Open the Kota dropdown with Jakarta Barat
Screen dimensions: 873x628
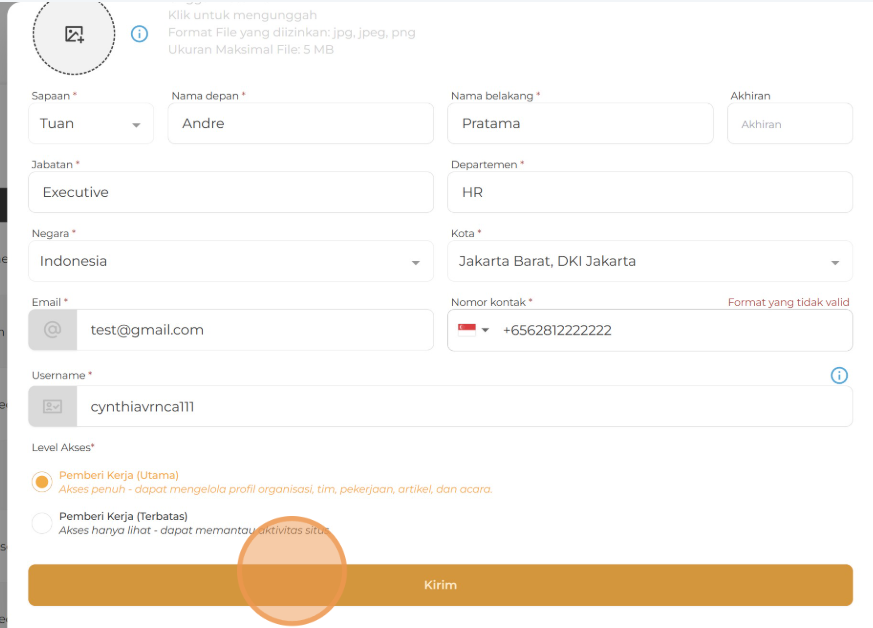click(x=649, y=262)
